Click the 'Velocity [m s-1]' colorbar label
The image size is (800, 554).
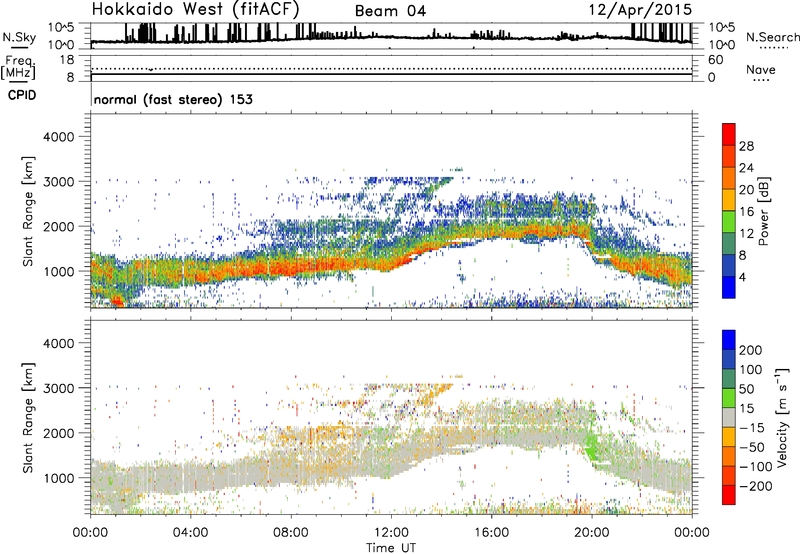pyautogui.click(x=781, y=417)
